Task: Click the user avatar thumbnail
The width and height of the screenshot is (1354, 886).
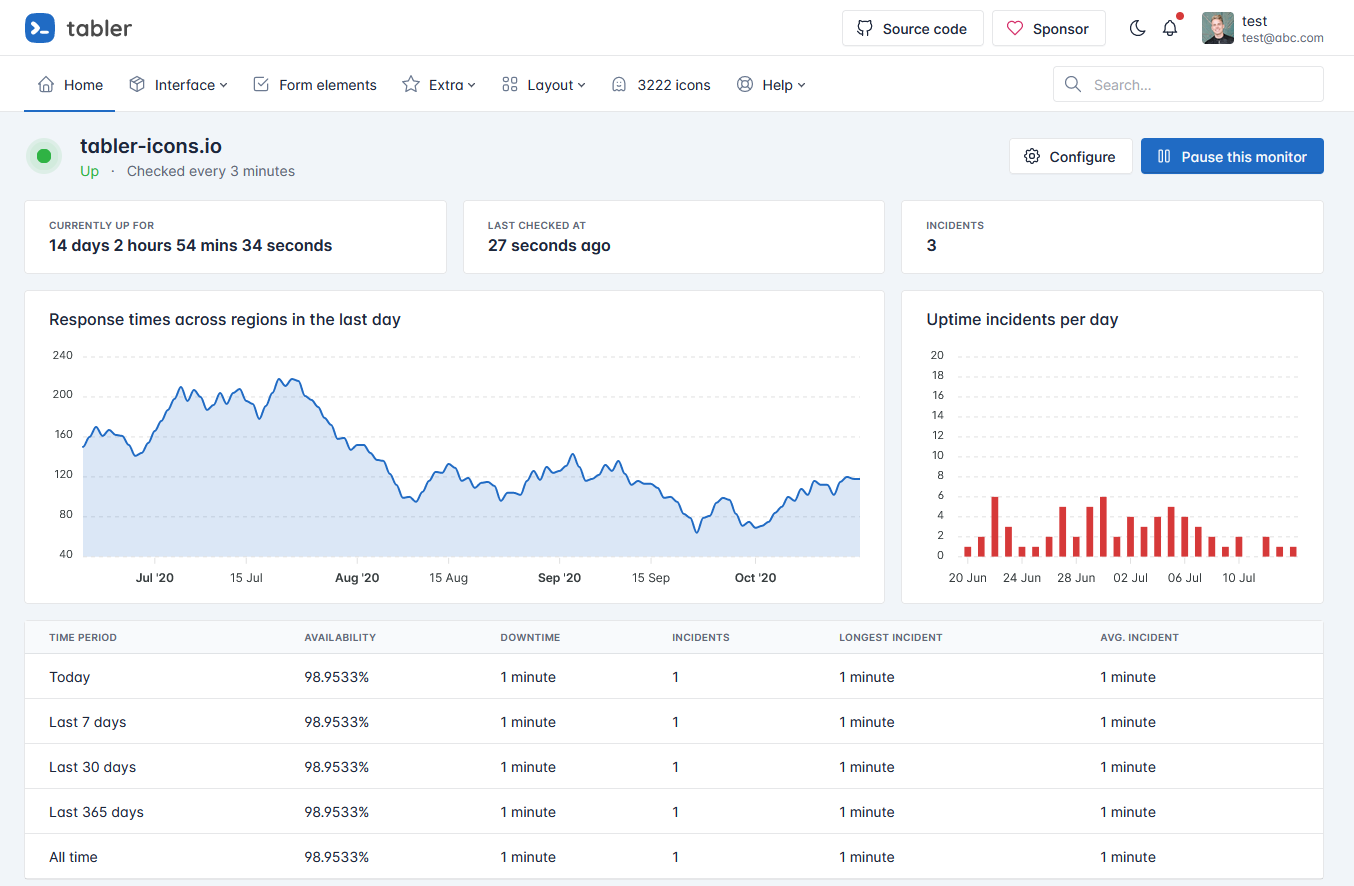Action: [x=1217, y=28]
